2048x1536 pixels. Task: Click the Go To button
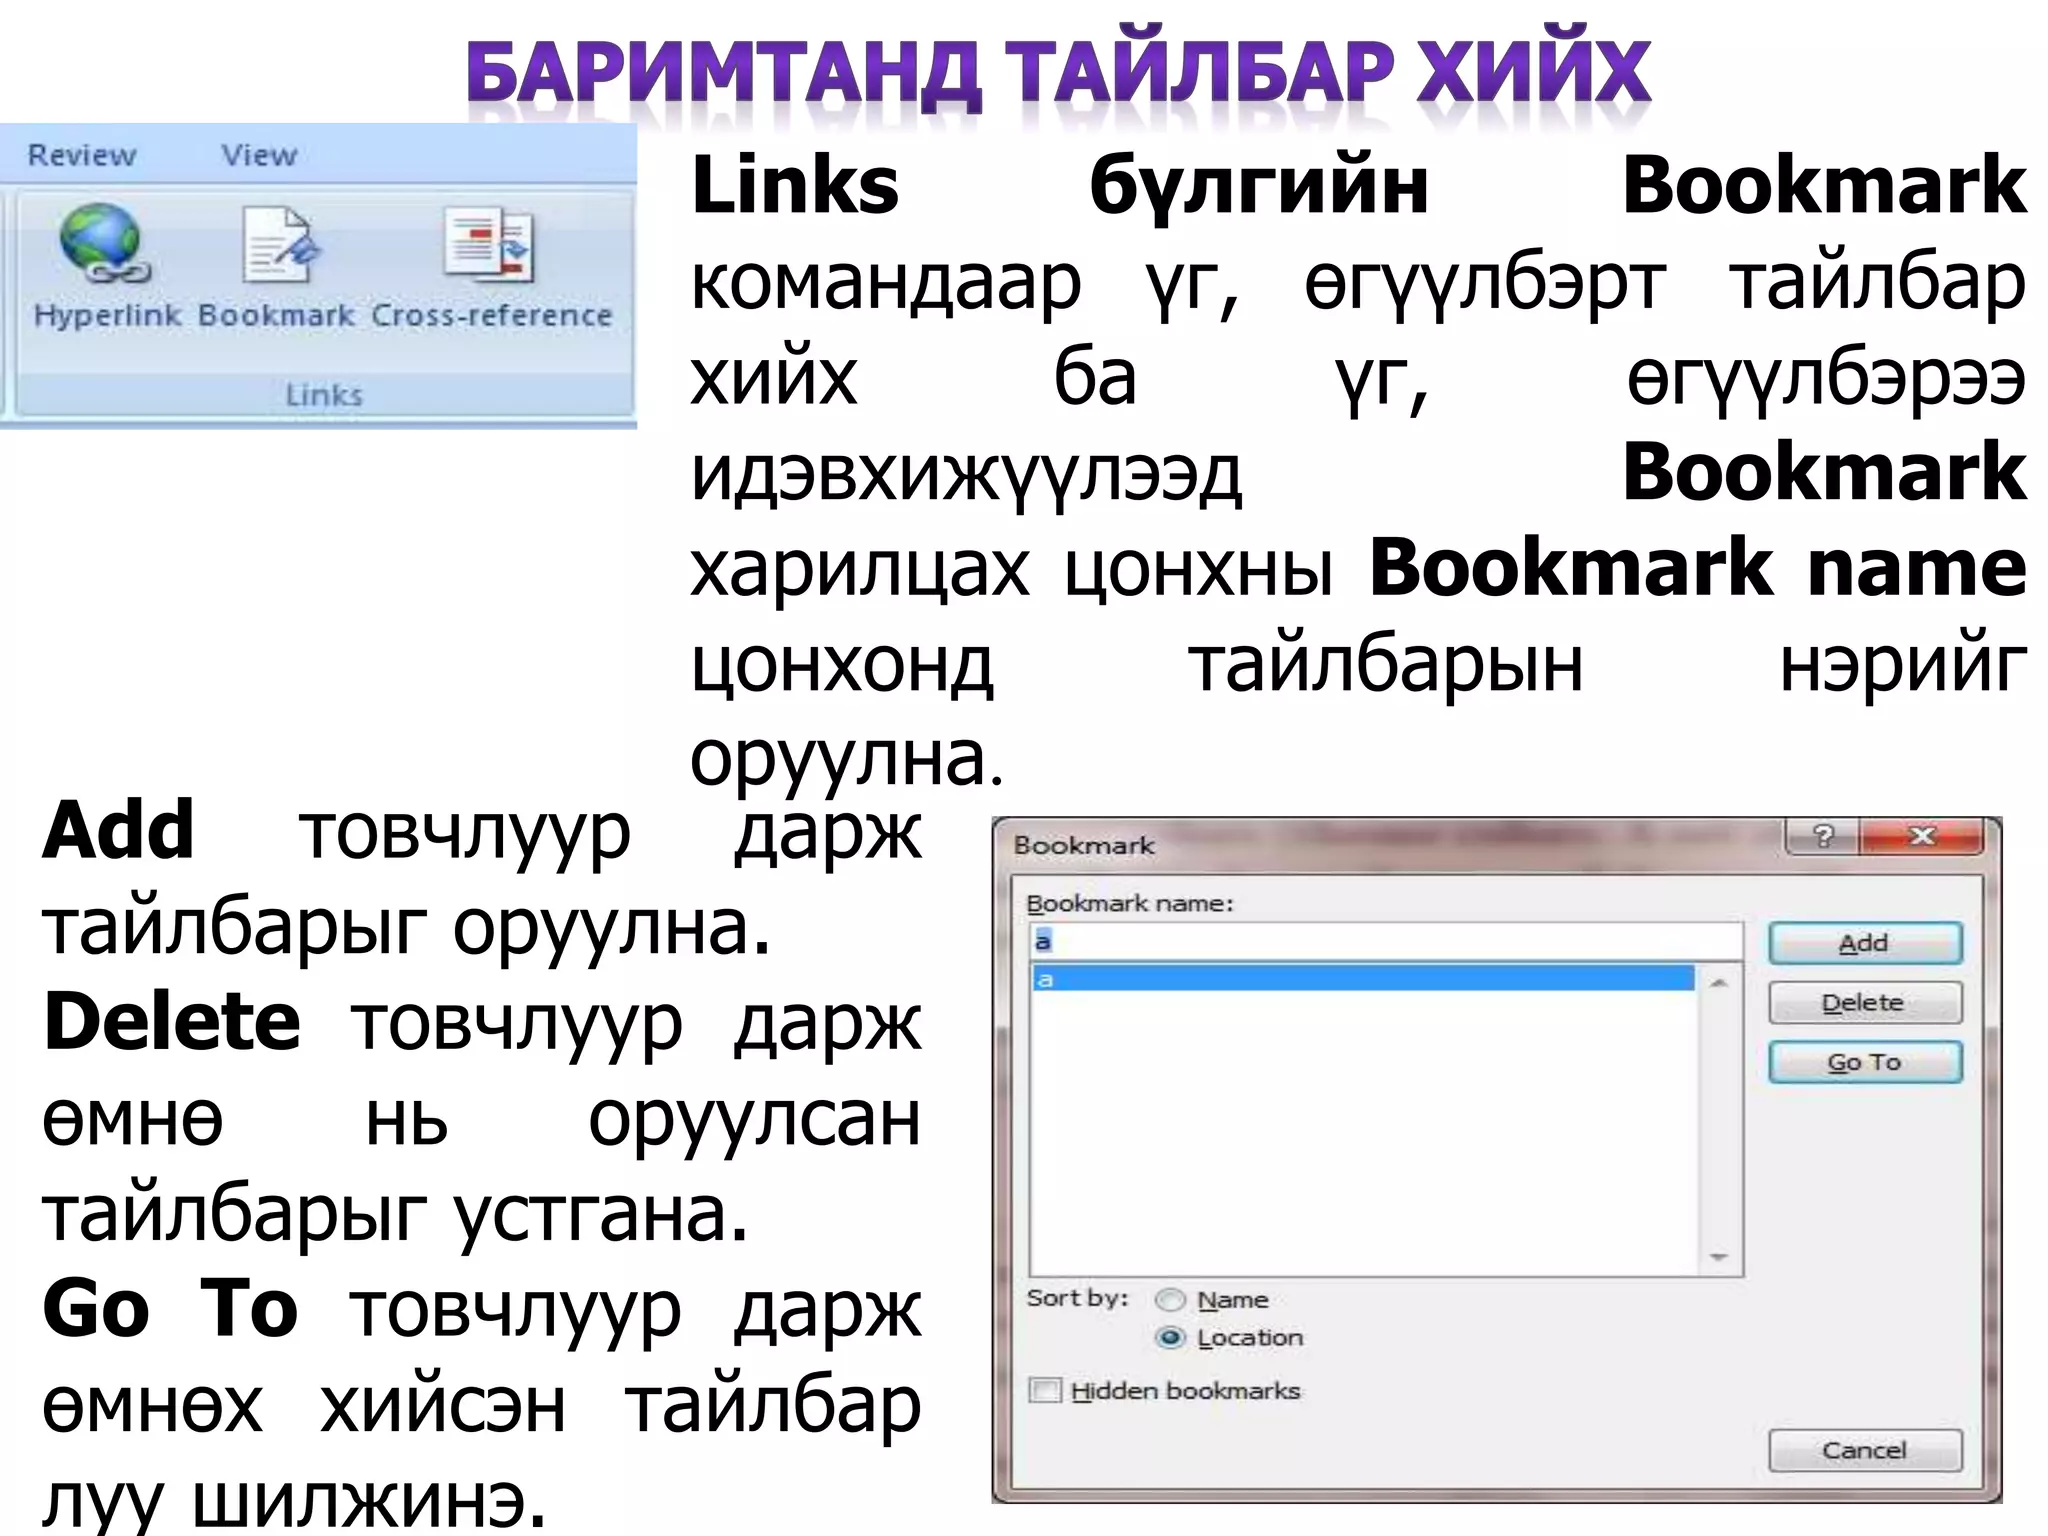tap(1865, 1062)
